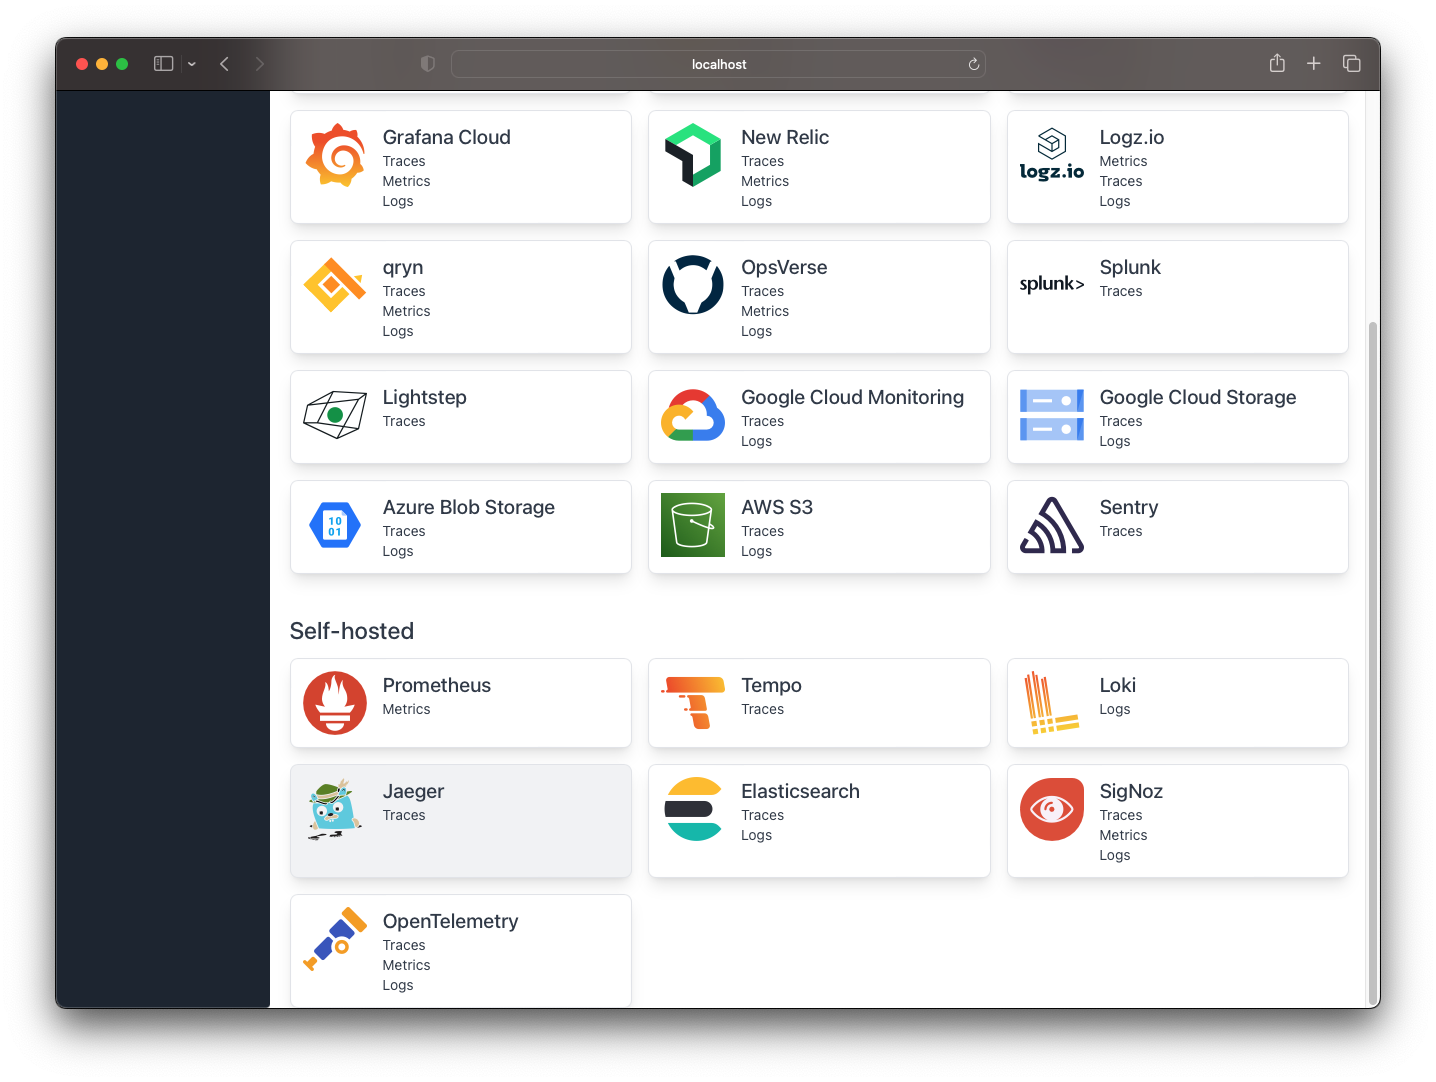Open the sidebar options dropdown arrow
Viewport: 1436px width, 1082px height.
click(192, 64)
